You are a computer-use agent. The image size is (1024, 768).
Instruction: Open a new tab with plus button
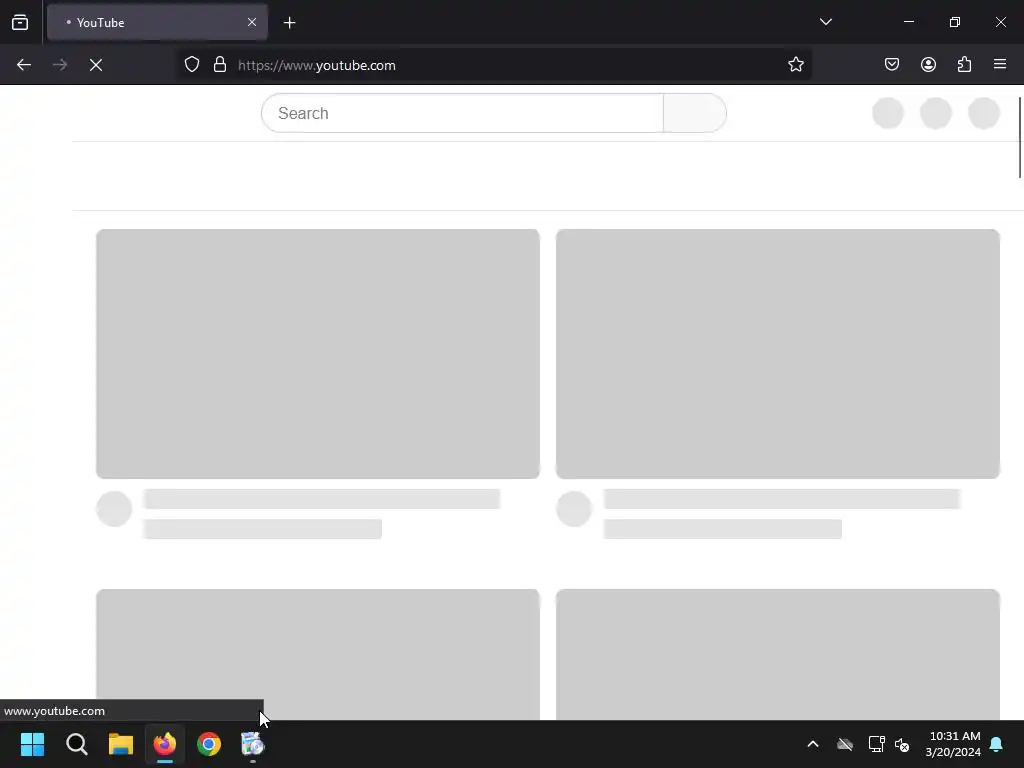[x=289, y=23]
